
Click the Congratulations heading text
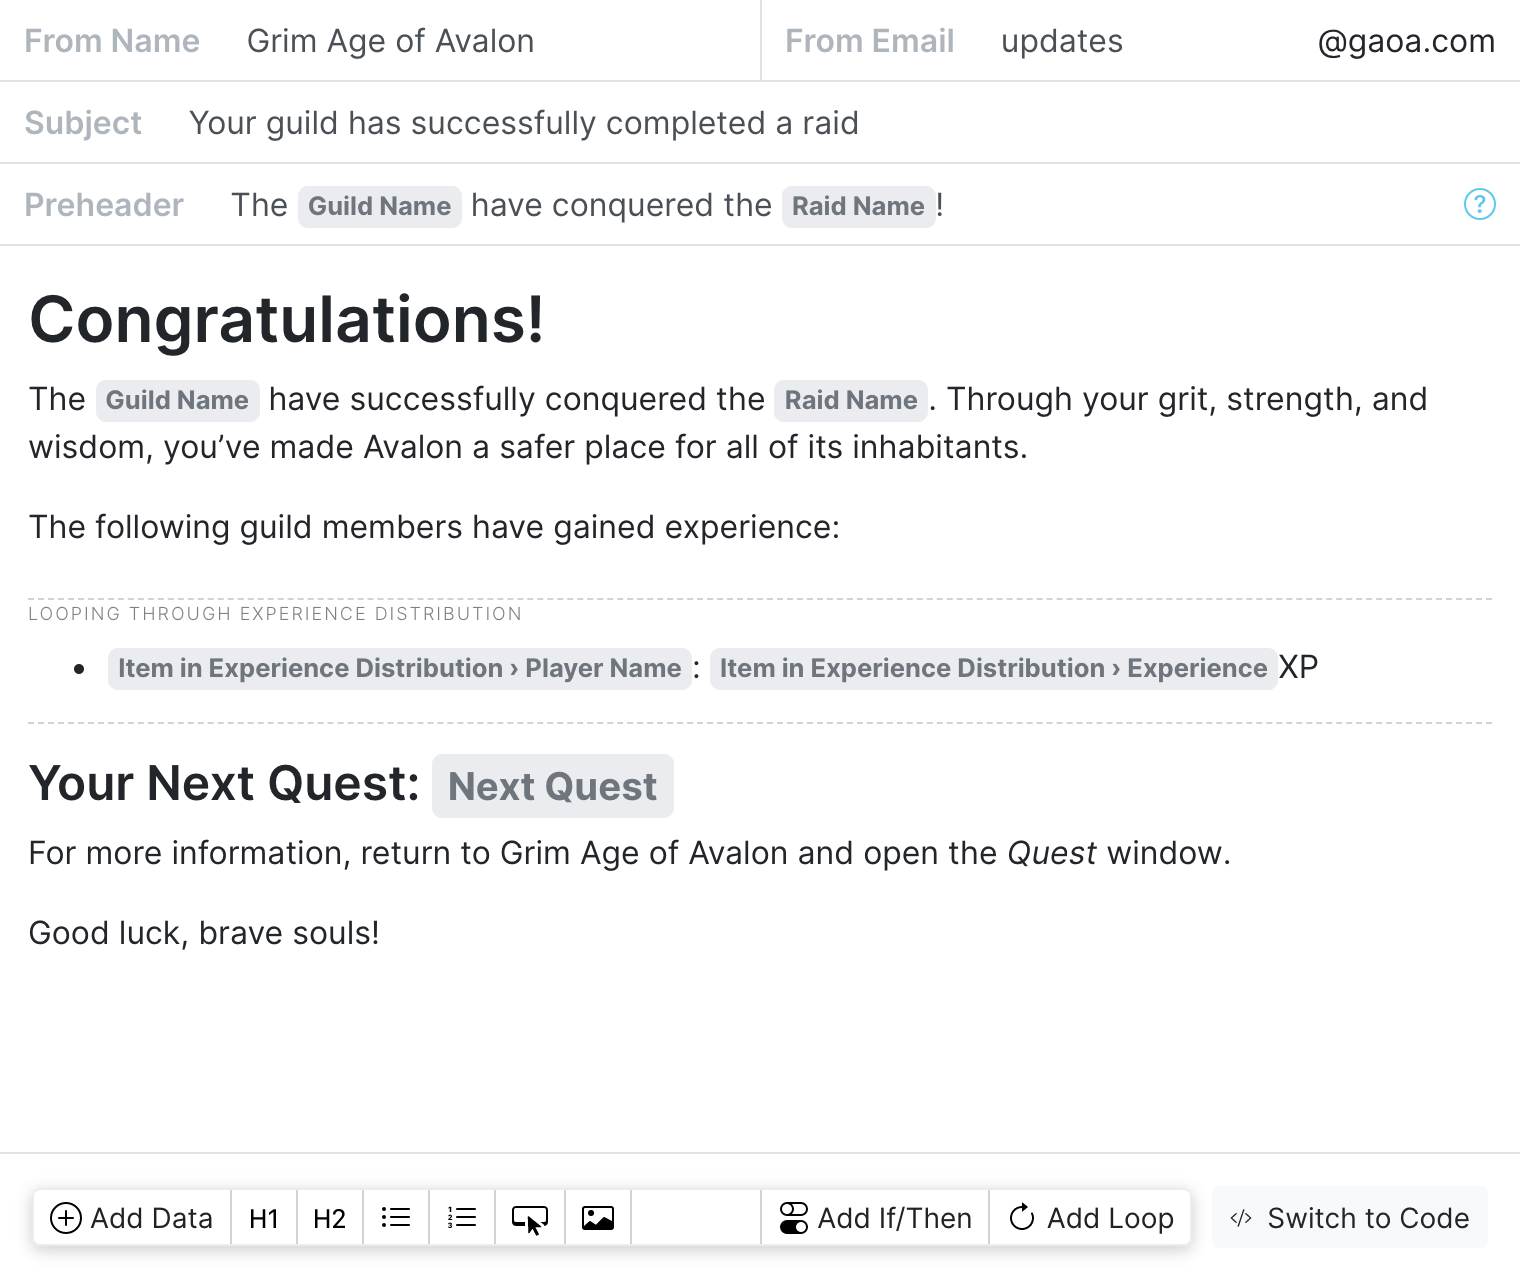[288, 322]
